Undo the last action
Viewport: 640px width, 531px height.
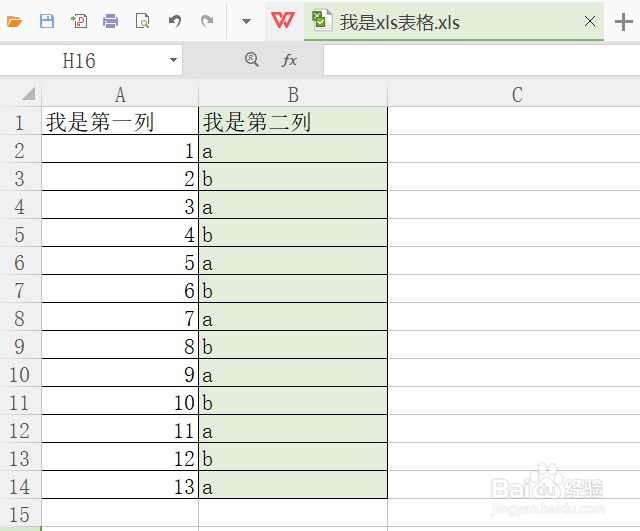click(x=175, y=21)
